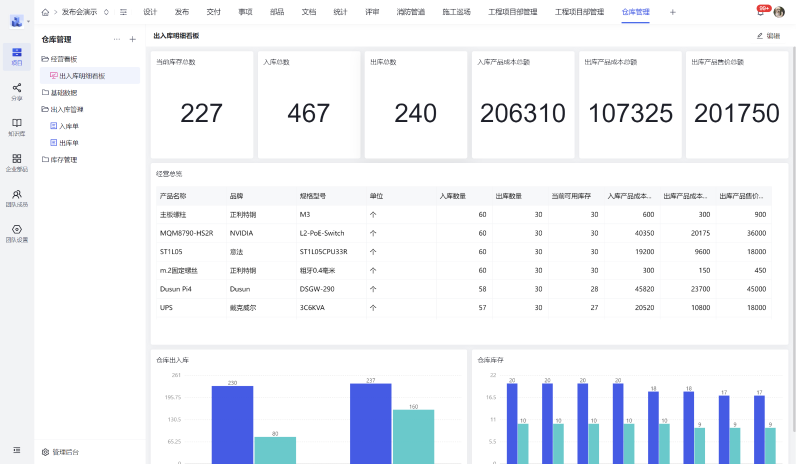Open 团队成员 team members in the sidebar
The image size is (796, 464).
click(17, 197)
